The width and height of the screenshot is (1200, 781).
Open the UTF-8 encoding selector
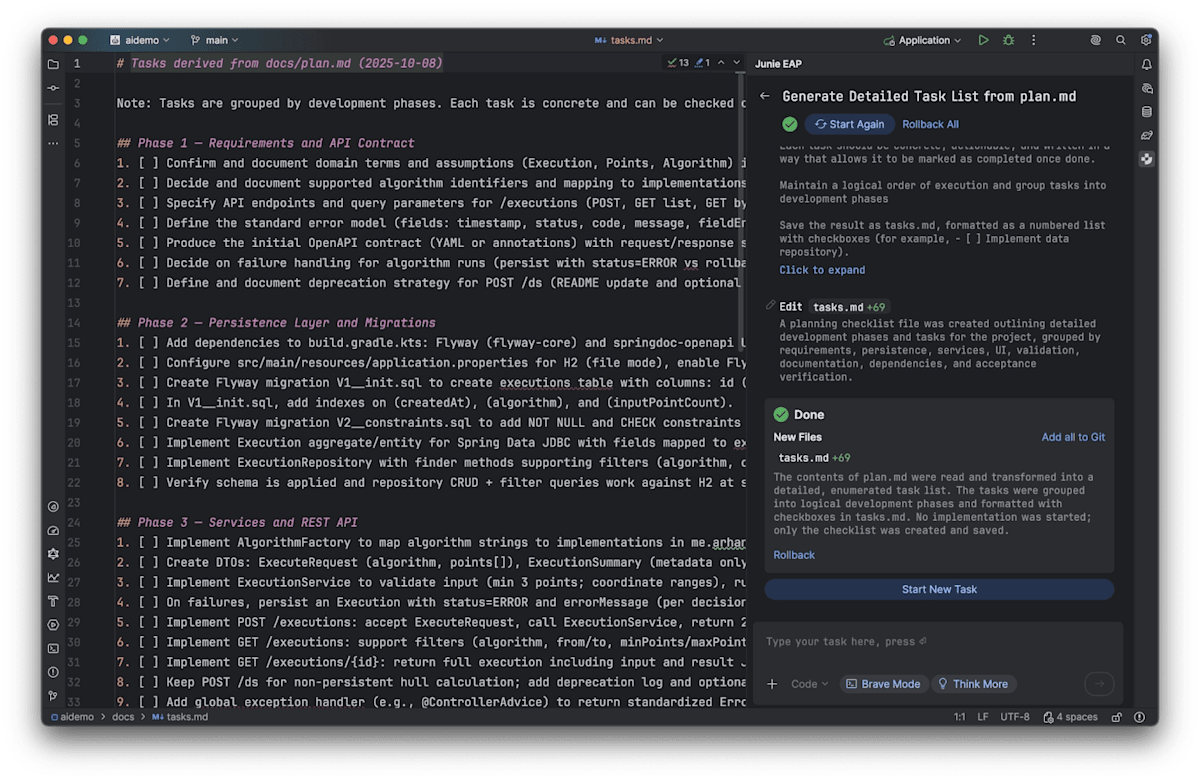(x=1014, y=717)
